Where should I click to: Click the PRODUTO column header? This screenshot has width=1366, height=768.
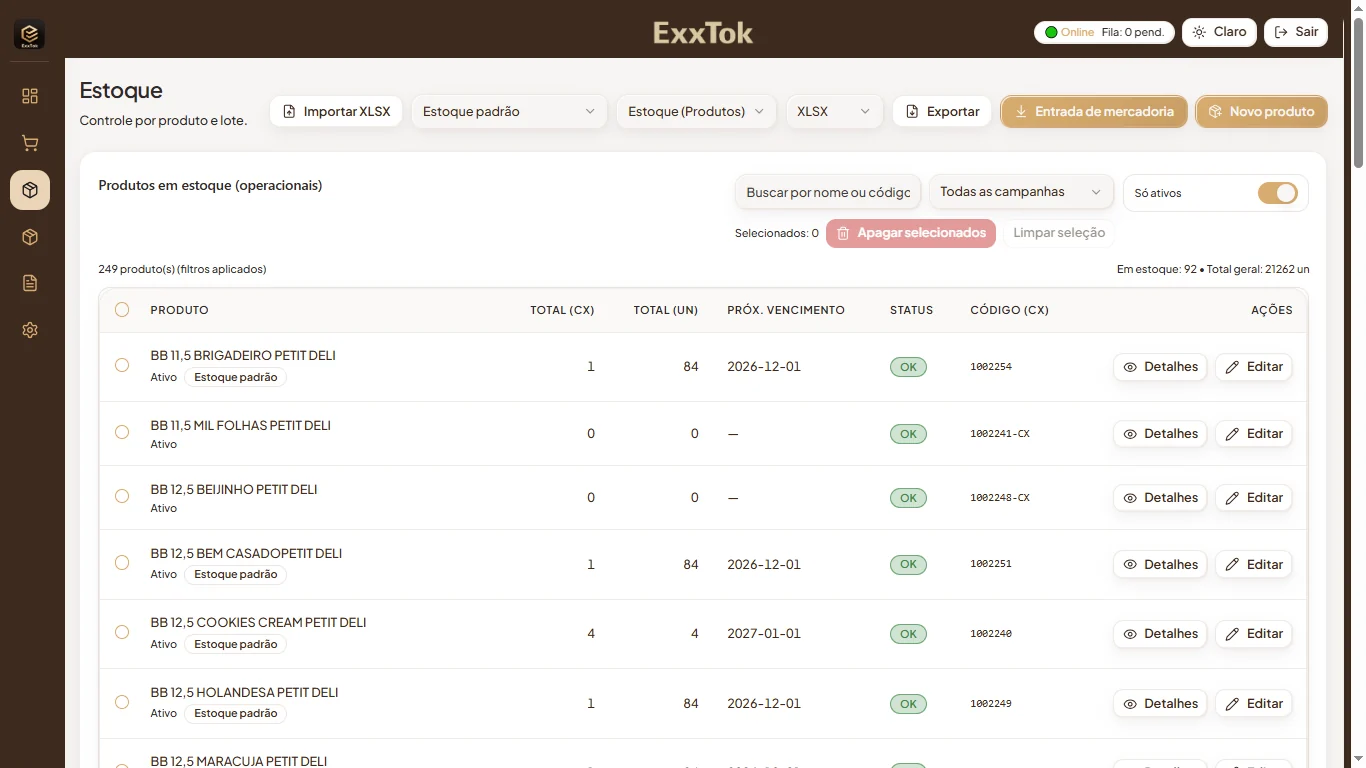coord(180,310)
